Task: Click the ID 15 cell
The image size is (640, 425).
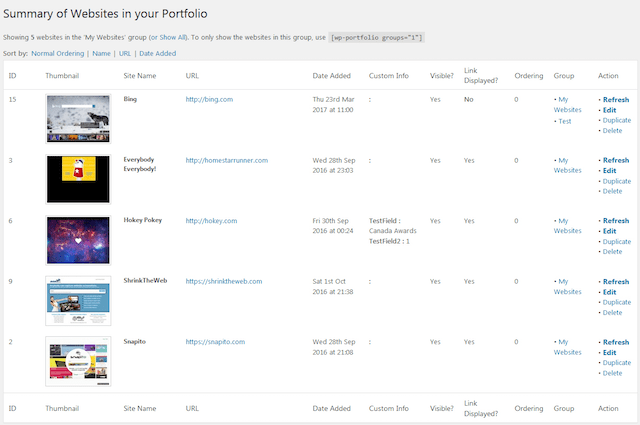Action: coord(12,99)
